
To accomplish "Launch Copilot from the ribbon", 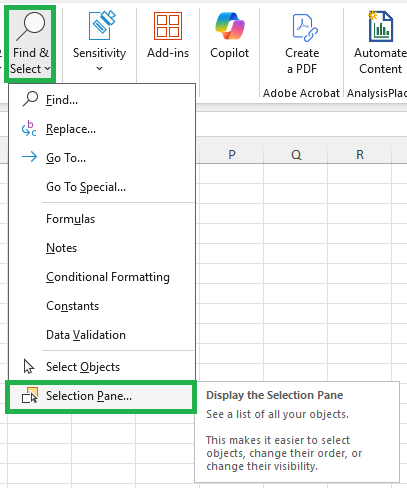I will [x=229, y=36].
